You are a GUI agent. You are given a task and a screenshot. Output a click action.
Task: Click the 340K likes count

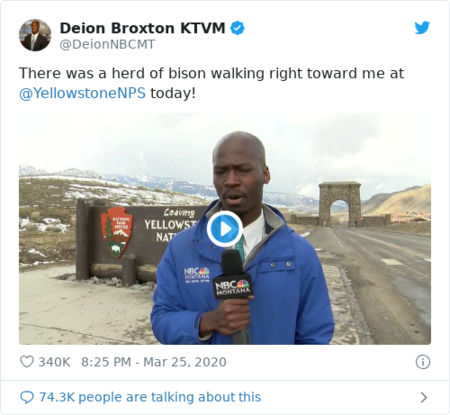tap(54, 362)
